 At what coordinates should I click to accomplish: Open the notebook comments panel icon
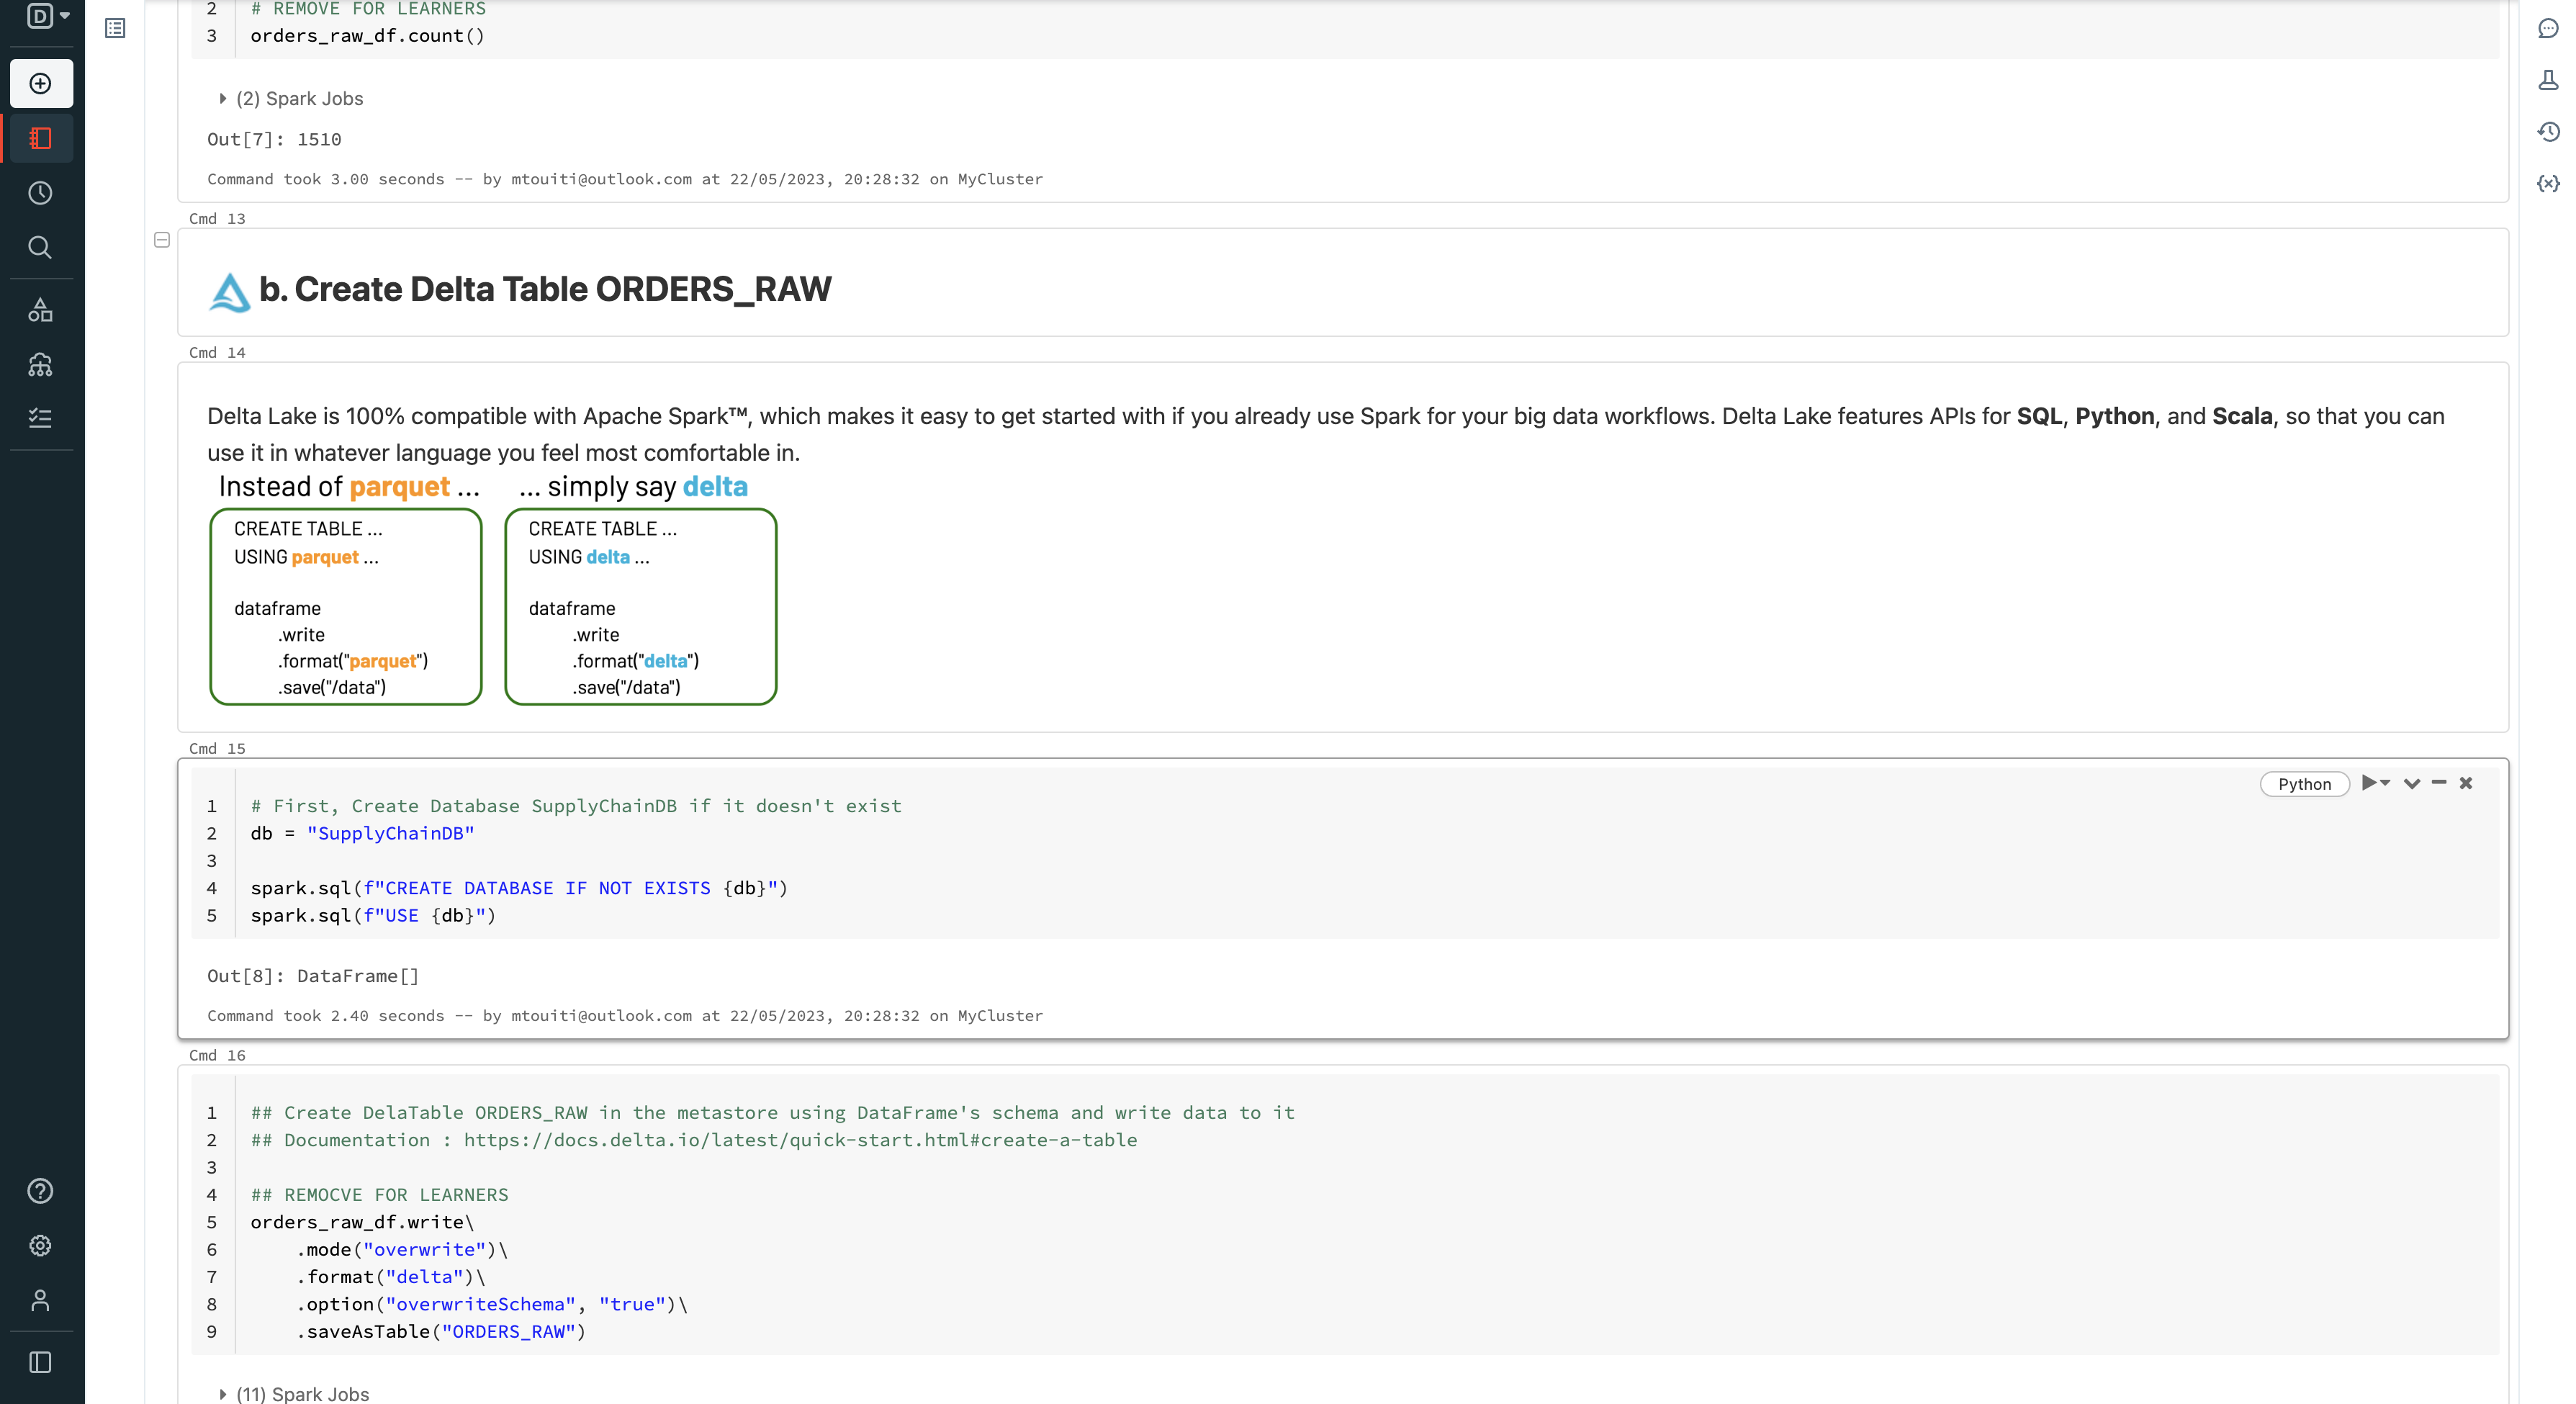point(2548,28)
